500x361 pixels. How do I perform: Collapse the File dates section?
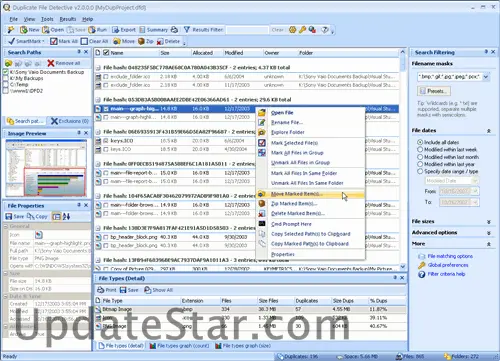click(489, 131)
